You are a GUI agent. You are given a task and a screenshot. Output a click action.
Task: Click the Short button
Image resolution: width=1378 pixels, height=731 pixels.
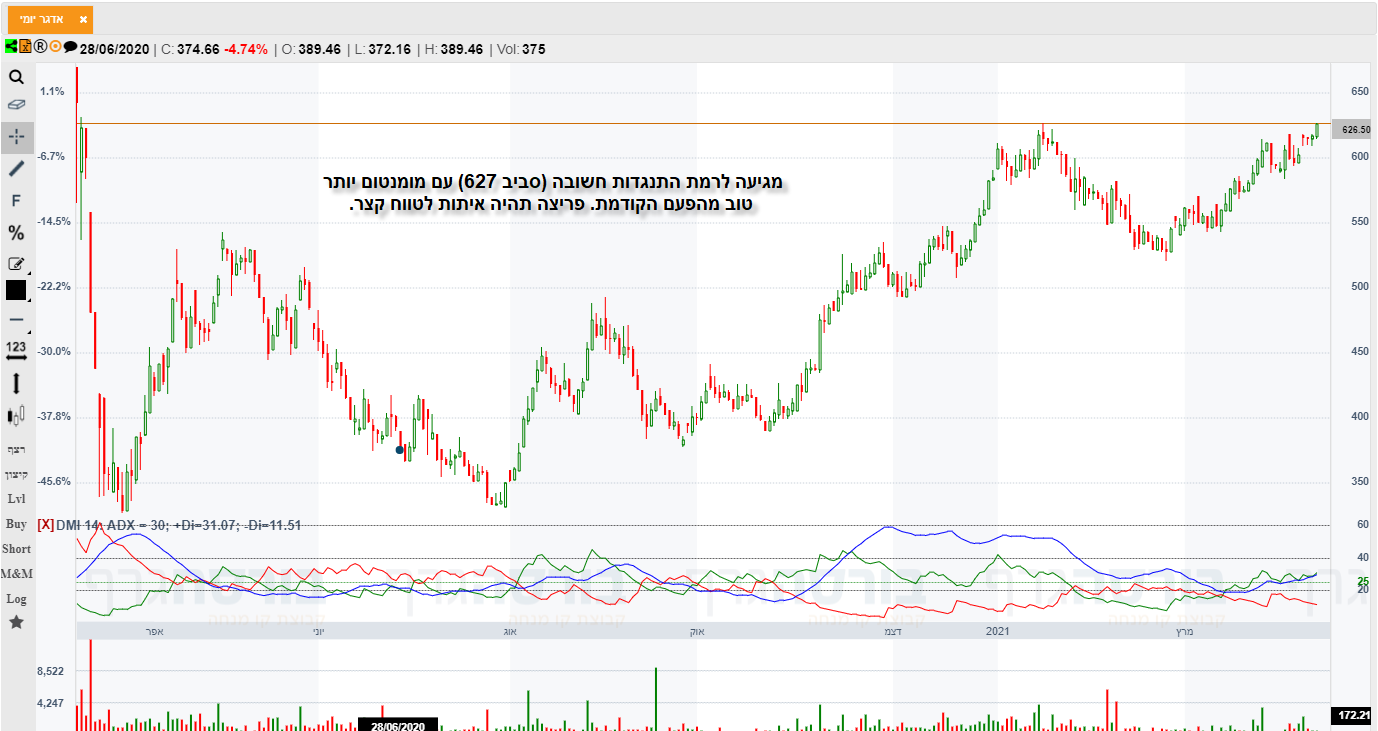tap(16, 549)
